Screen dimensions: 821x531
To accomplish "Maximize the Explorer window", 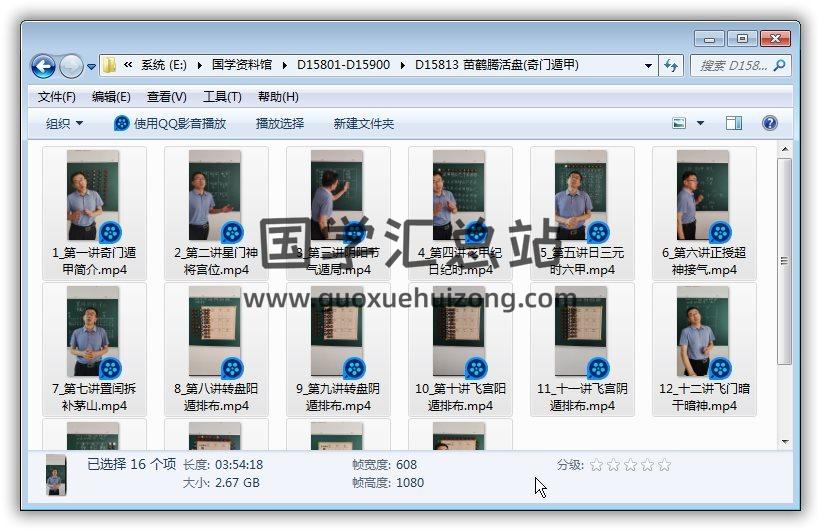I will 742,39.
